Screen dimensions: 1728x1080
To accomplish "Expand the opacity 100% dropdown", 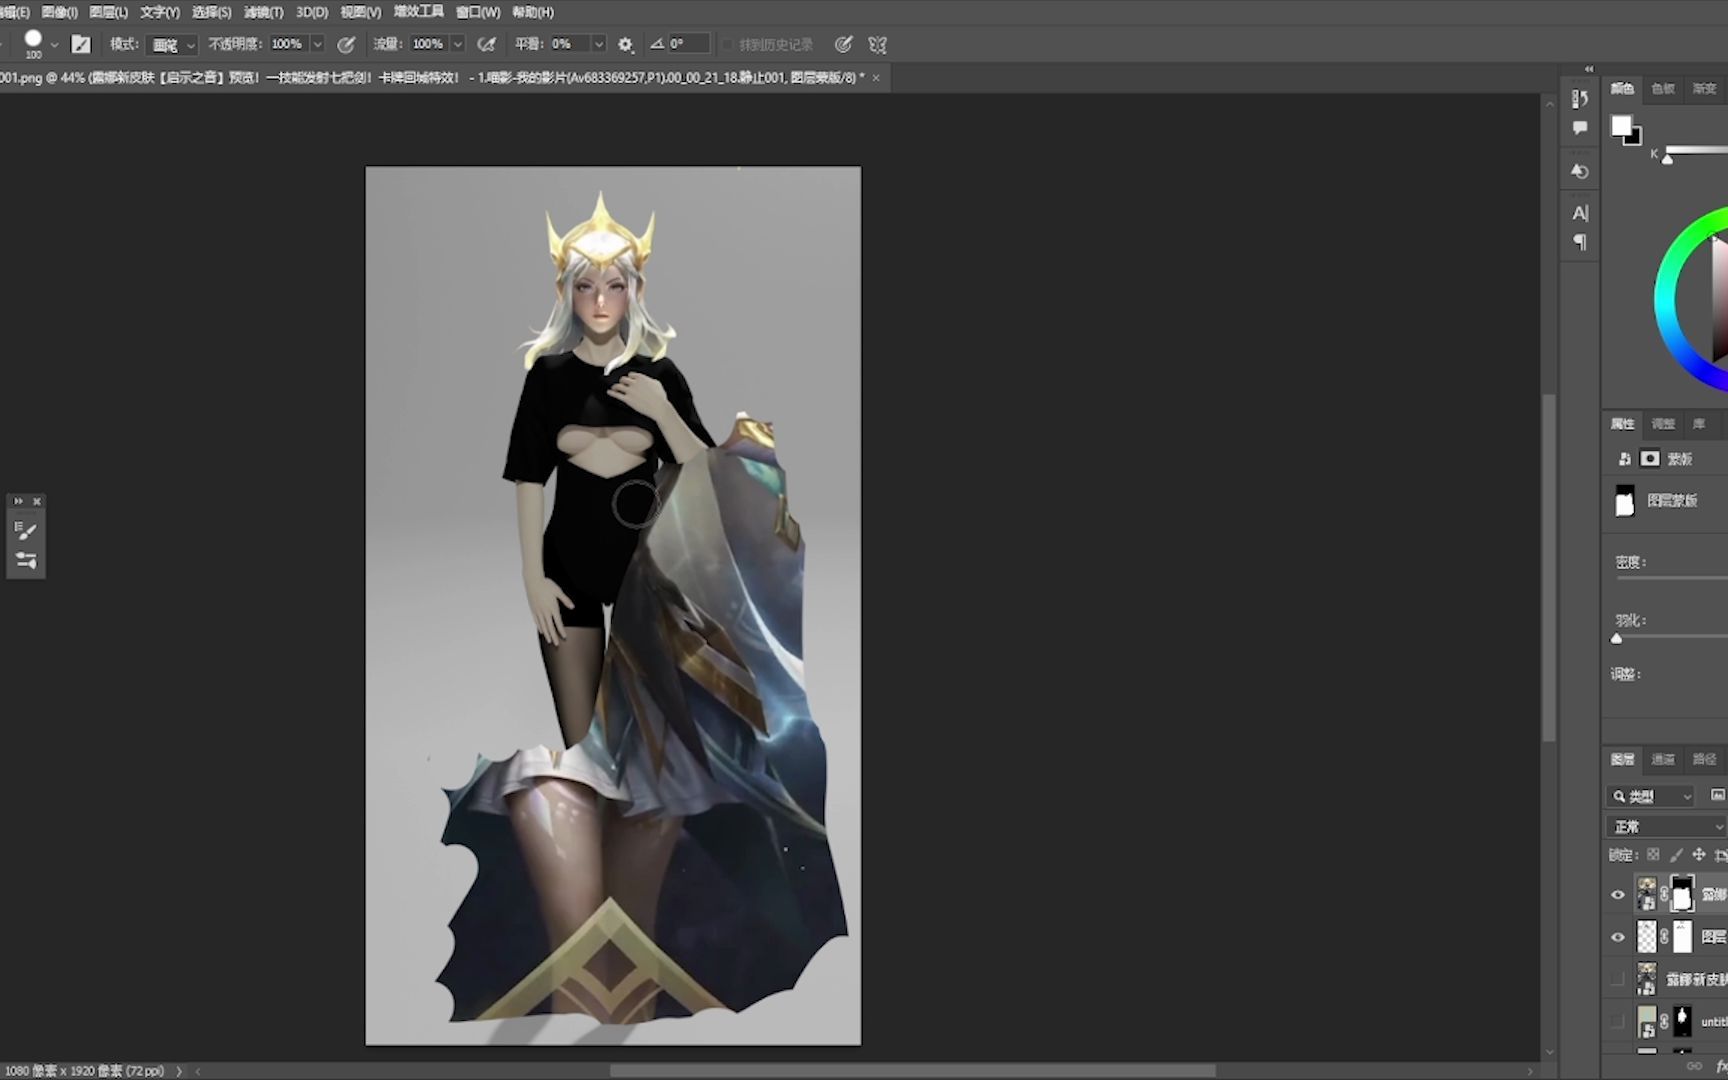I will [317, 44].
